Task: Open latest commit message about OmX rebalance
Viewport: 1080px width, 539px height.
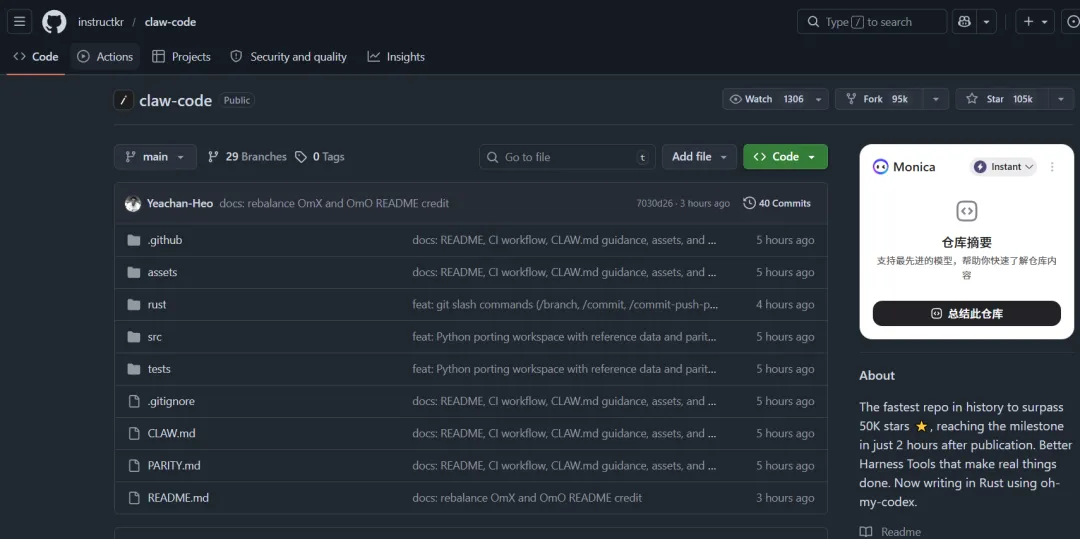Action: tap(334, 204)
